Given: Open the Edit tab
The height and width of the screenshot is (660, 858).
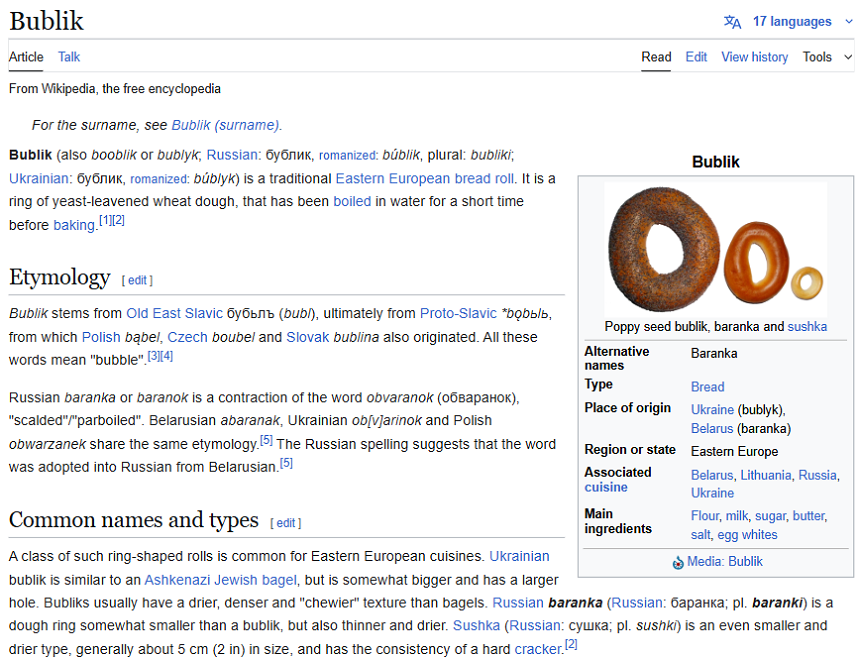Looking at the screenshot, I should 696,57.
